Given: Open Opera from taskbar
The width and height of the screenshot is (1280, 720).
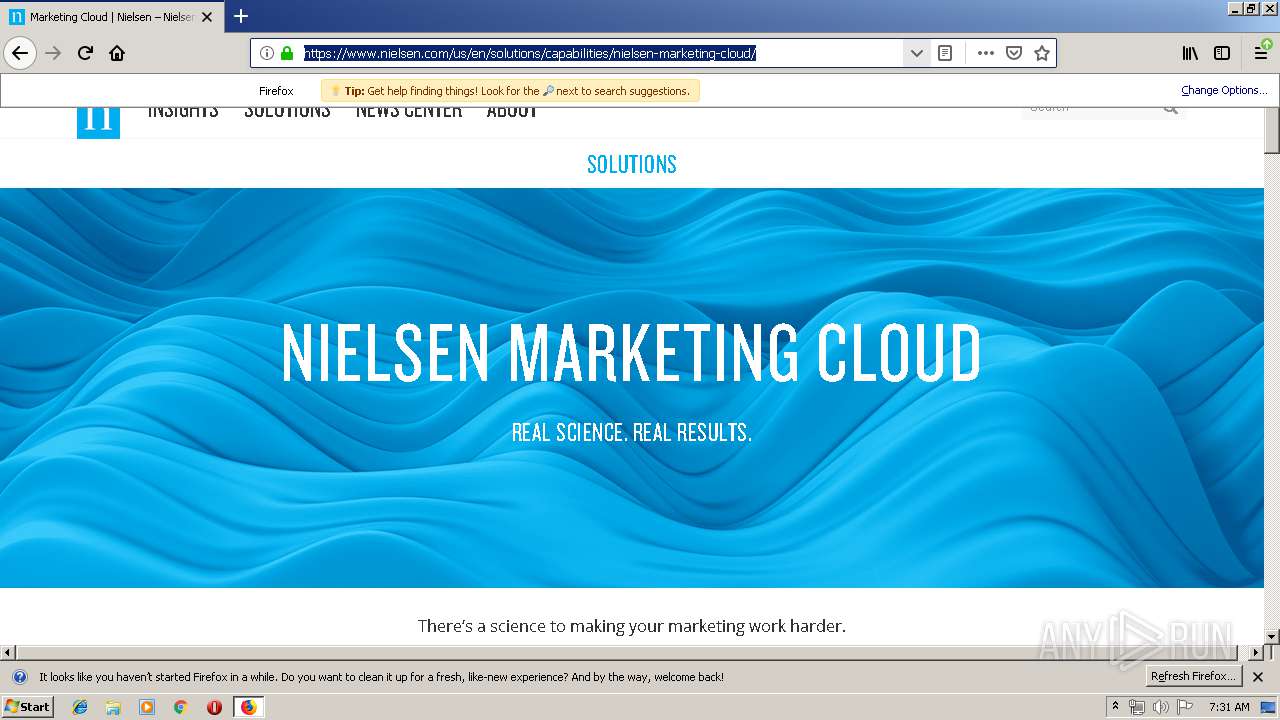Looking at the screenshot, I should 214,707.
